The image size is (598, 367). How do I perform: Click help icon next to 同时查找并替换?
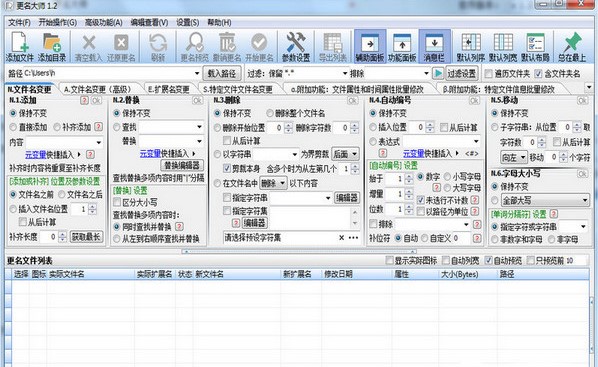pos(179,227)
